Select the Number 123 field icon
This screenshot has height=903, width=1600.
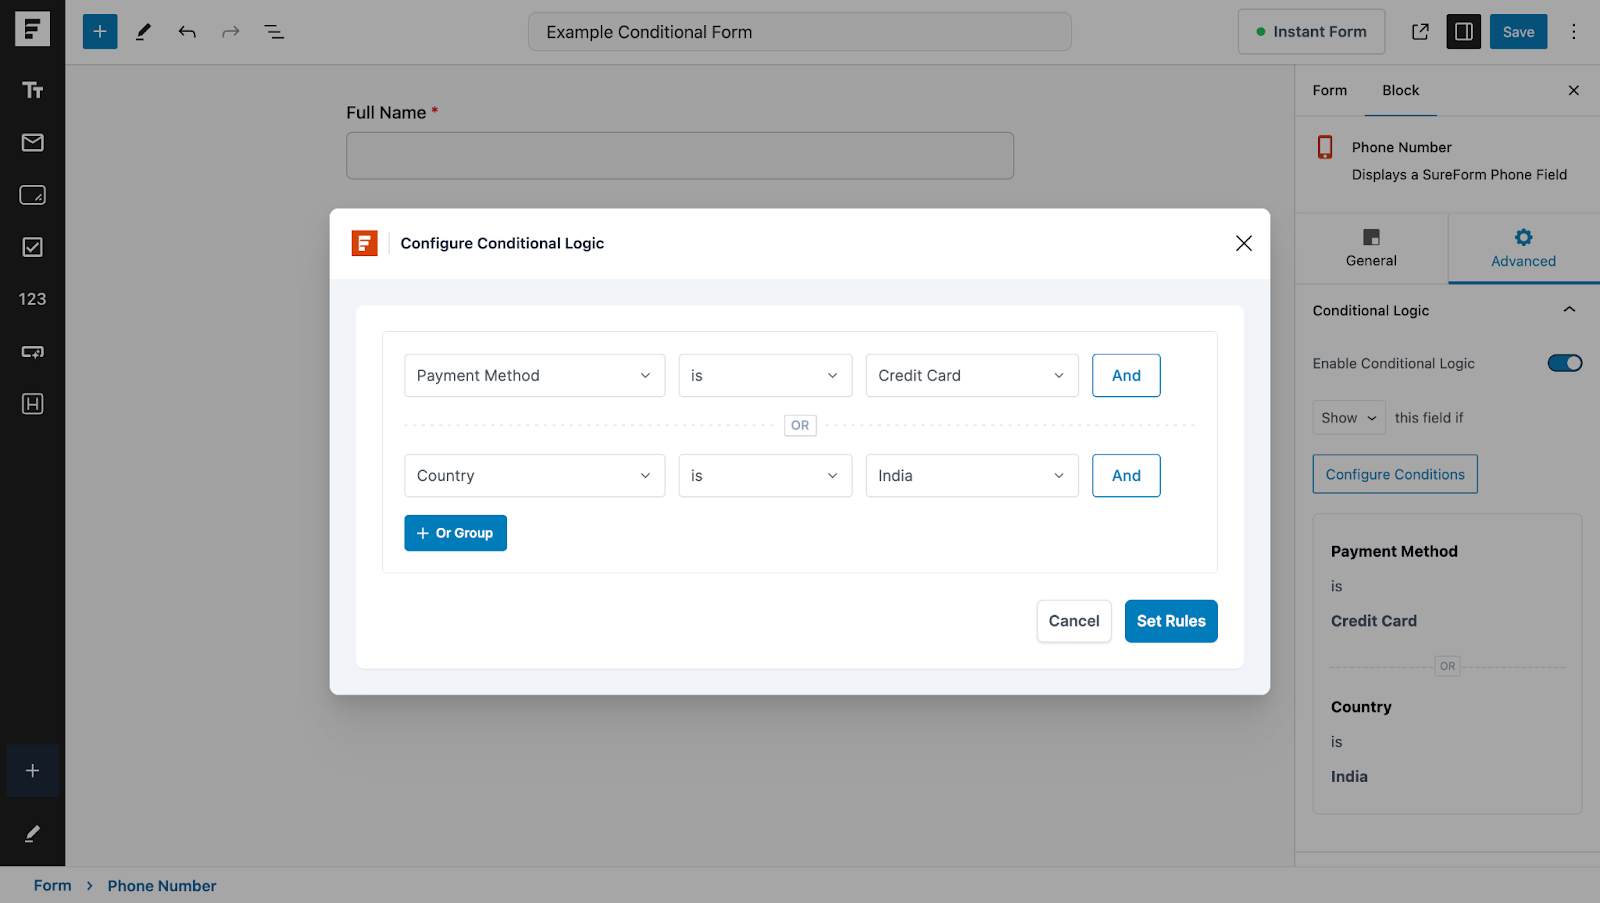32,299
